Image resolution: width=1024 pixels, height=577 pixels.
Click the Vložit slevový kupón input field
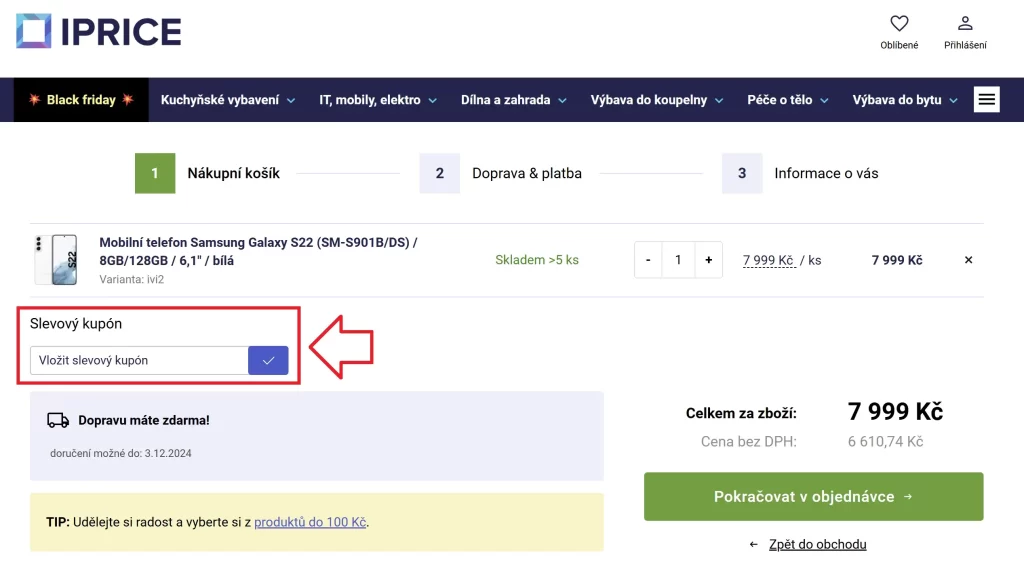[x=139, y=360]
